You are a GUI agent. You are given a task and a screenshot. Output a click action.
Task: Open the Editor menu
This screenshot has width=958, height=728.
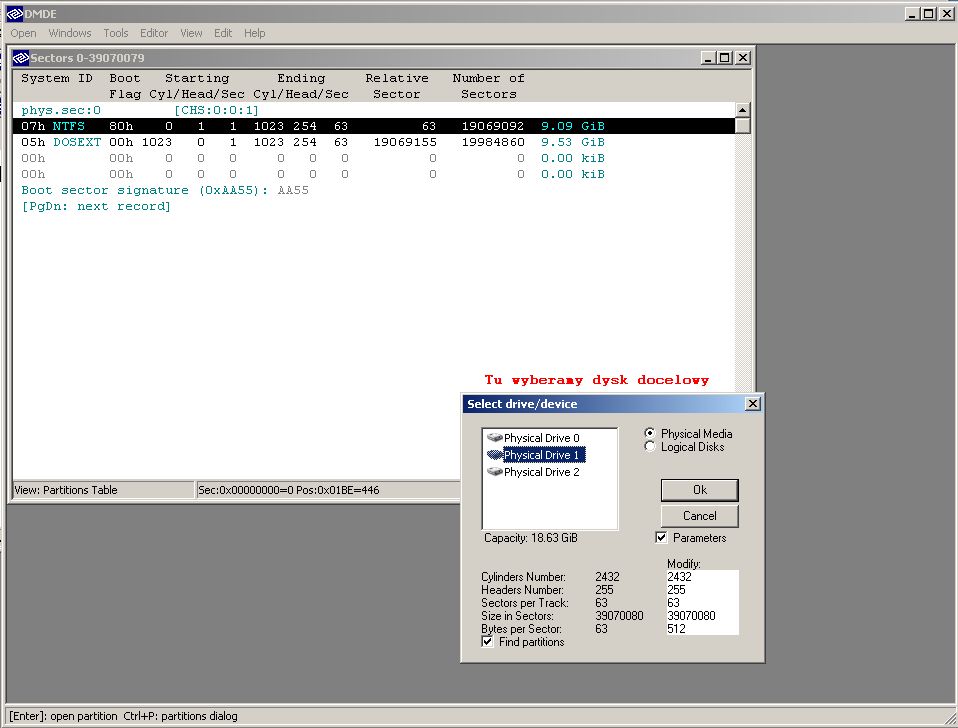(x=153, y=33)
